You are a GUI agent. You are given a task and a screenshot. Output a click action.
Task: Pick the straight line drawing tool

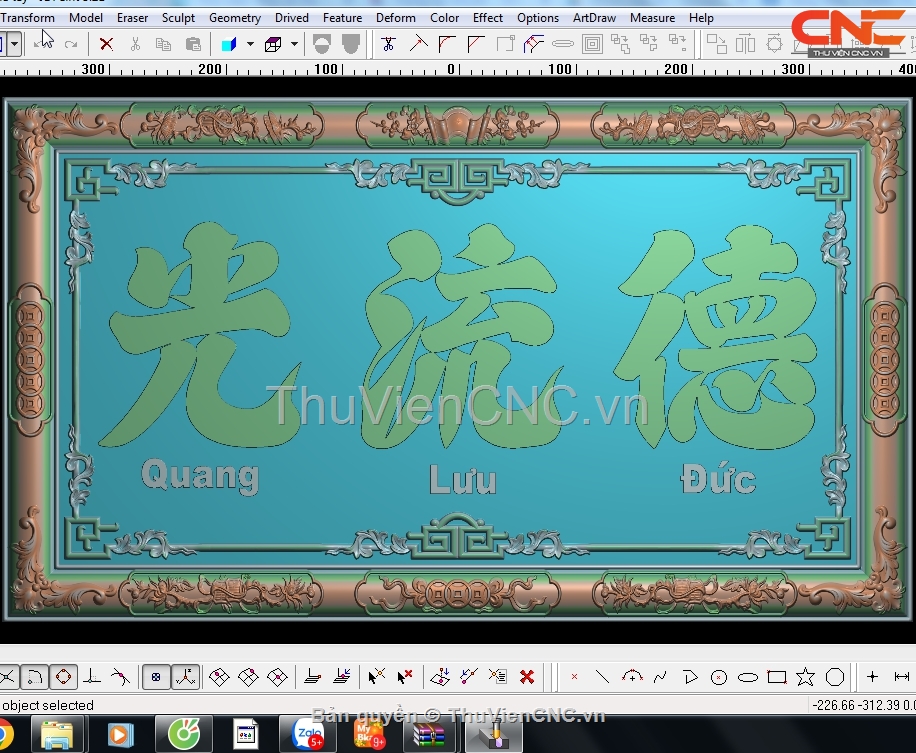[602, 677]
